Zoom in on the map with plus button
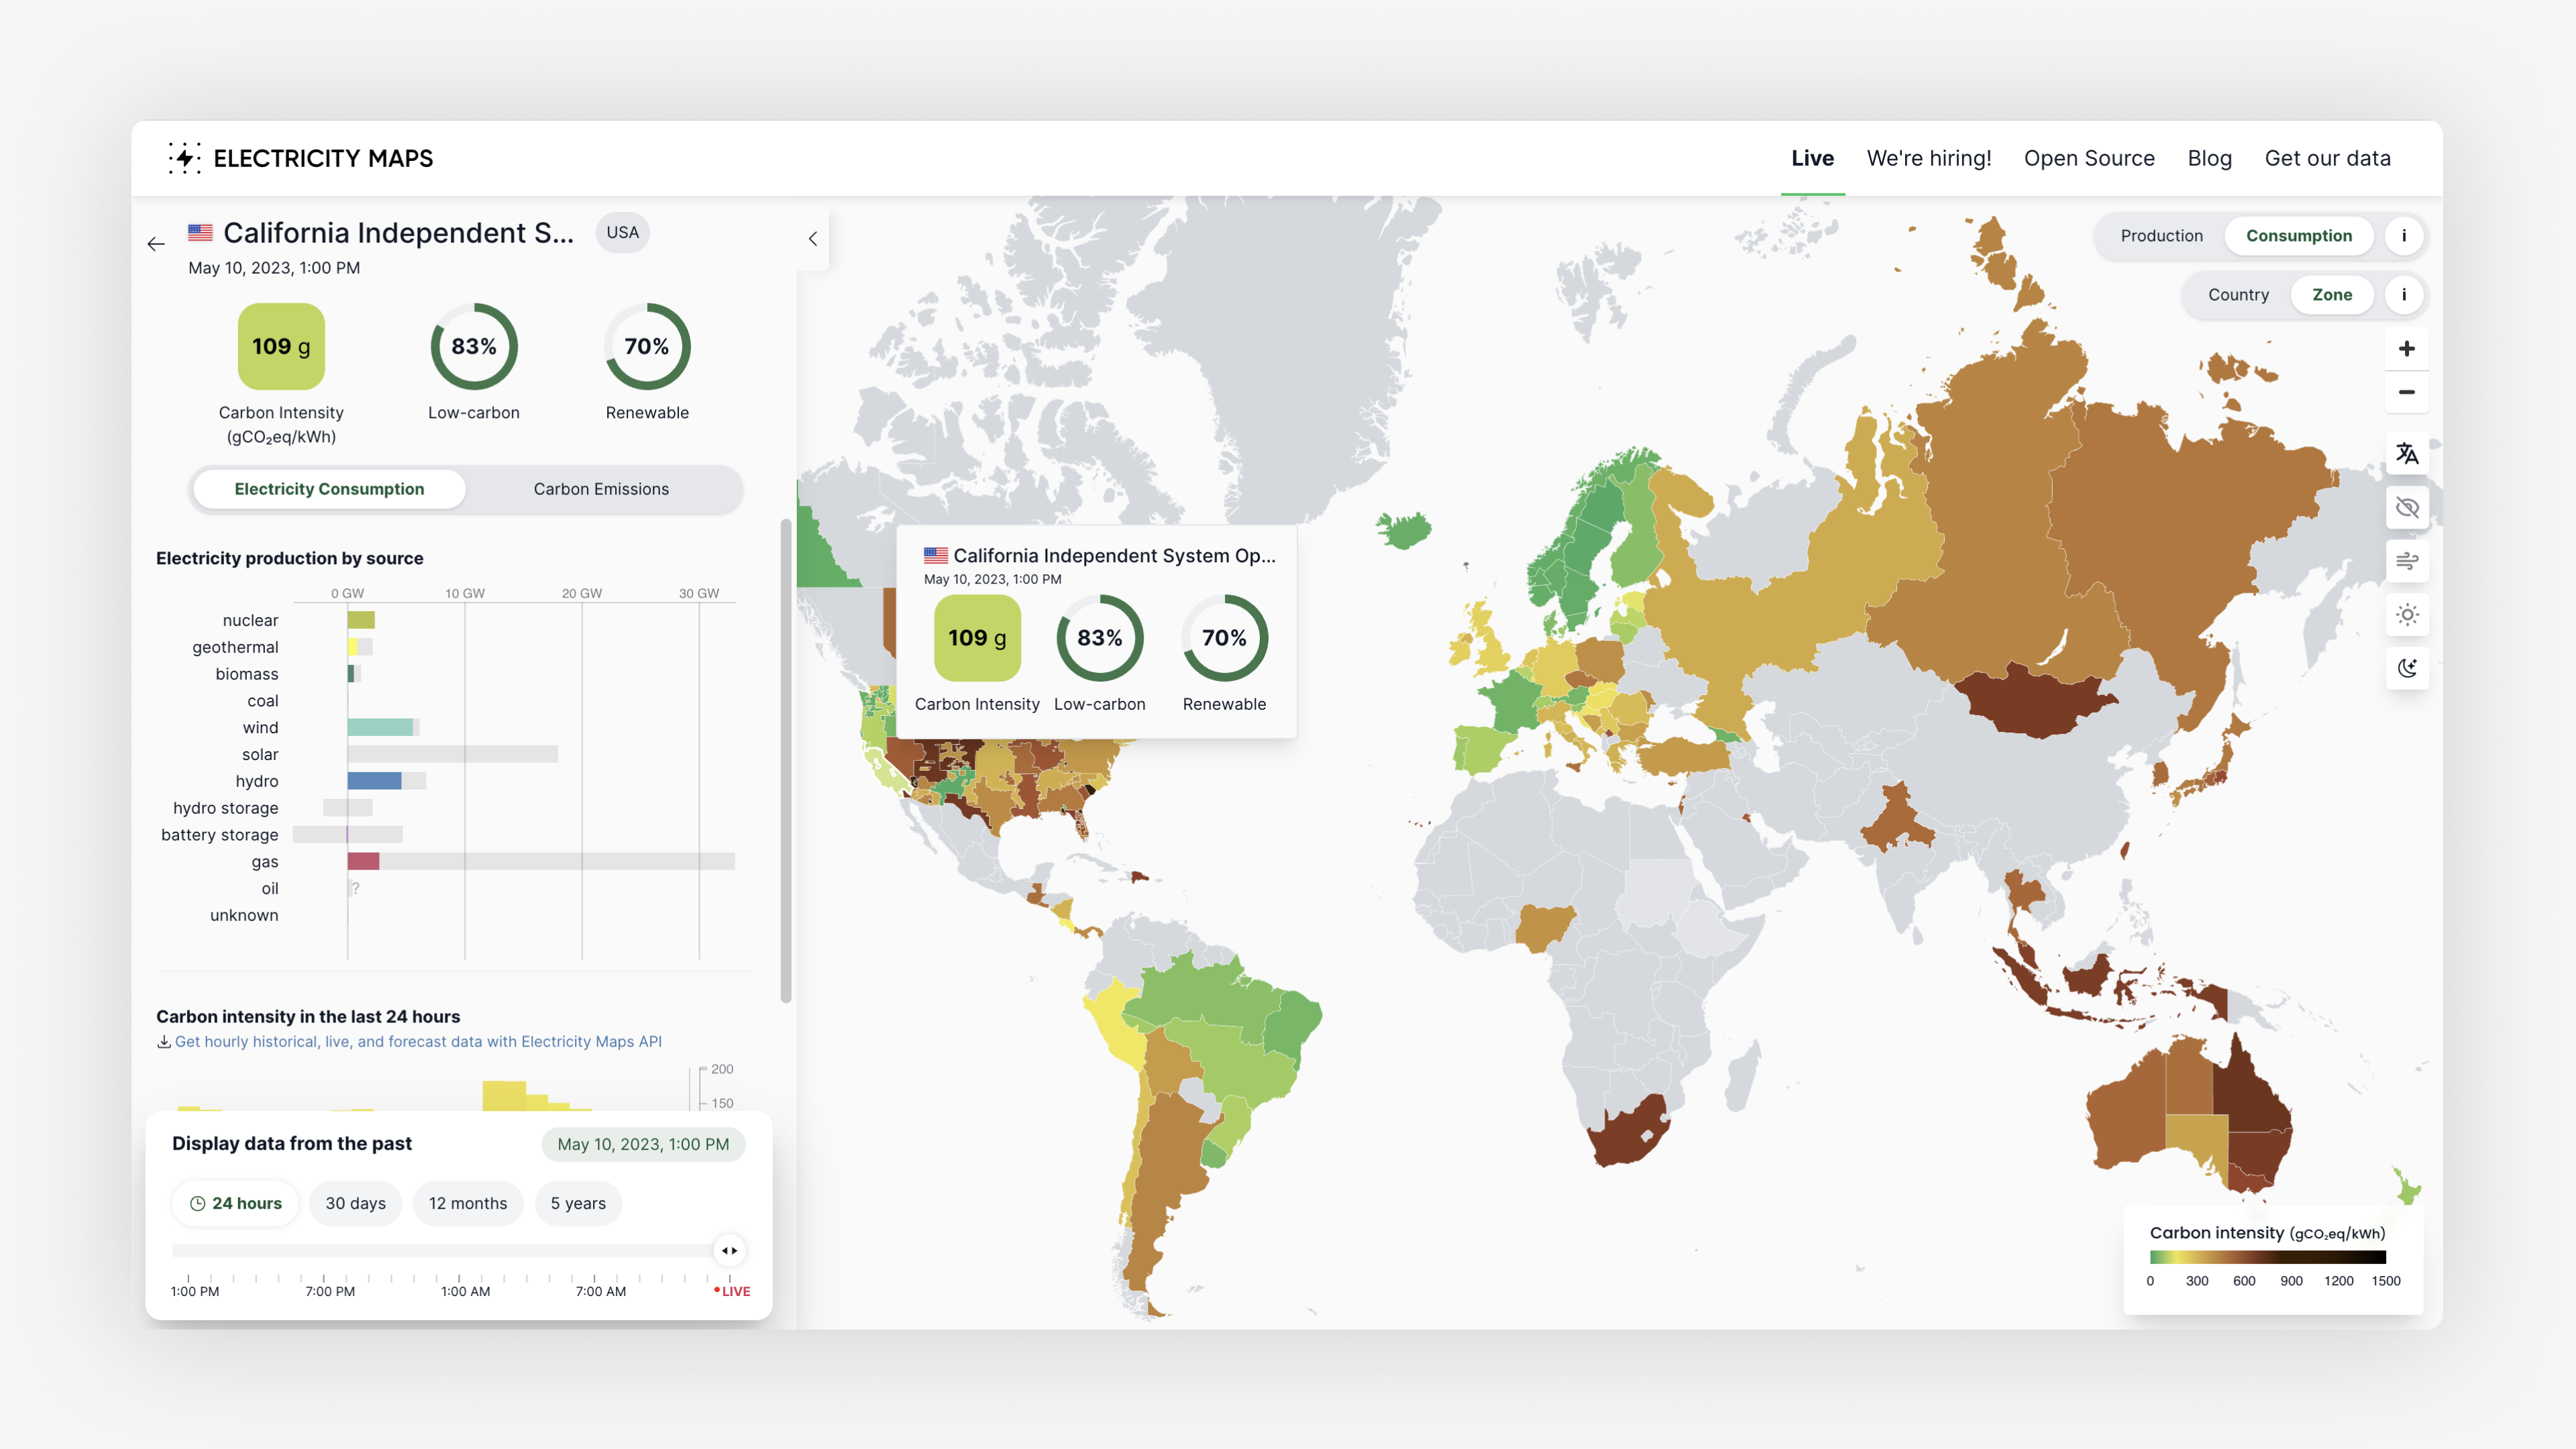 tap(2407, 349)
